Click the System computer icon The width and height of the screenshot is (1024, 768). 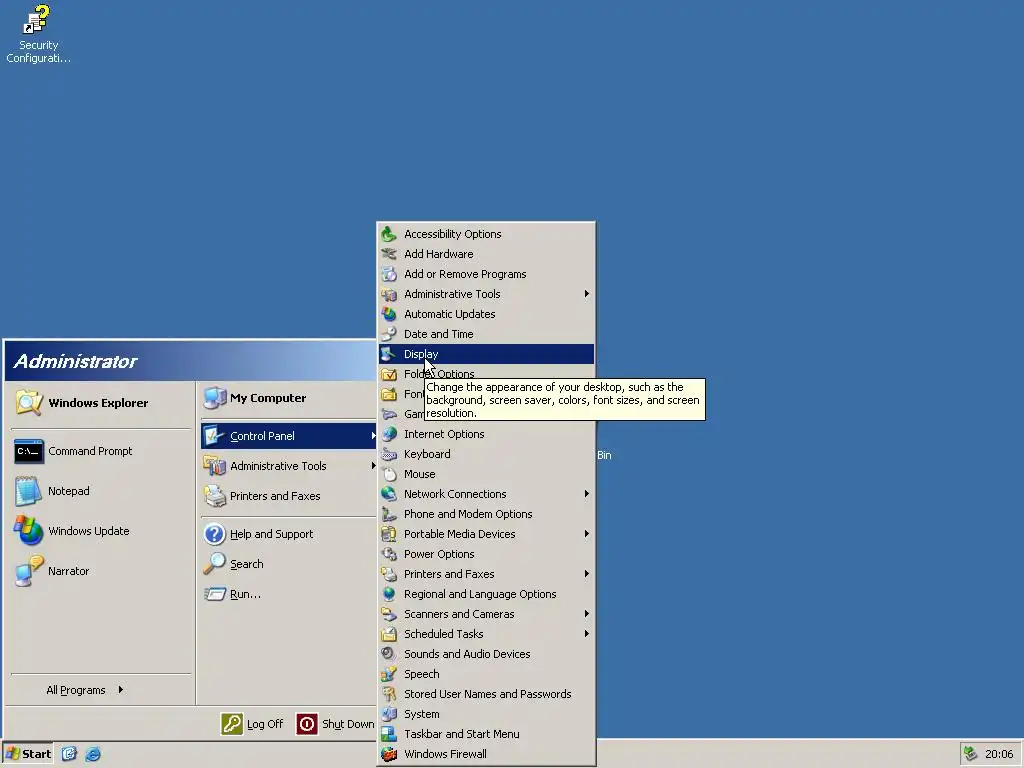click(389, 714)
